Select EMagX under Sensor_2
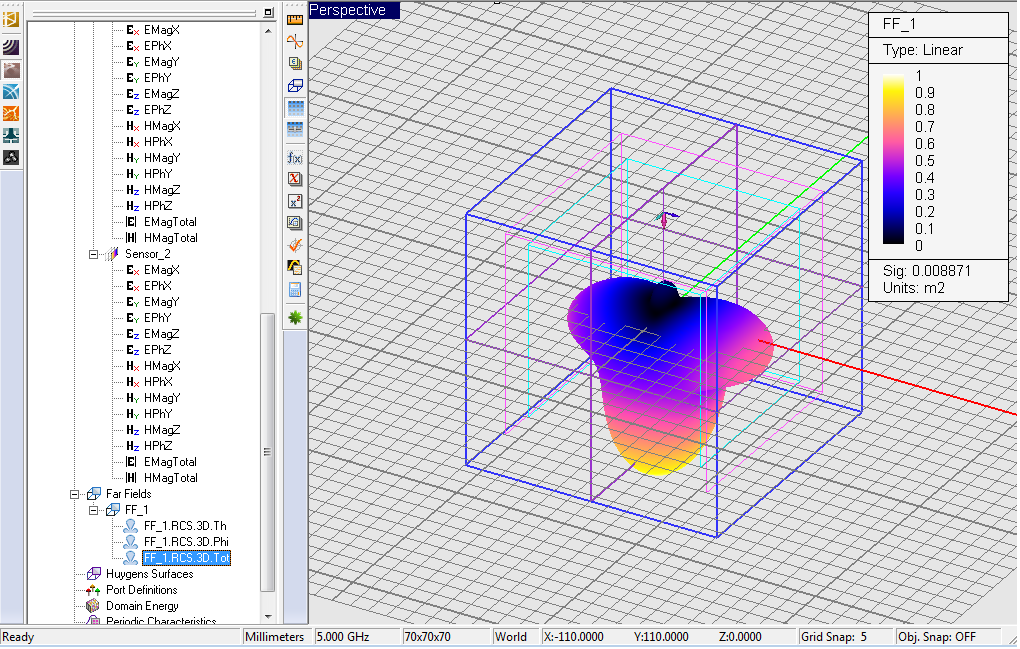The width and height of the screenshot is (1020, 649). click(x=161, y=270)
